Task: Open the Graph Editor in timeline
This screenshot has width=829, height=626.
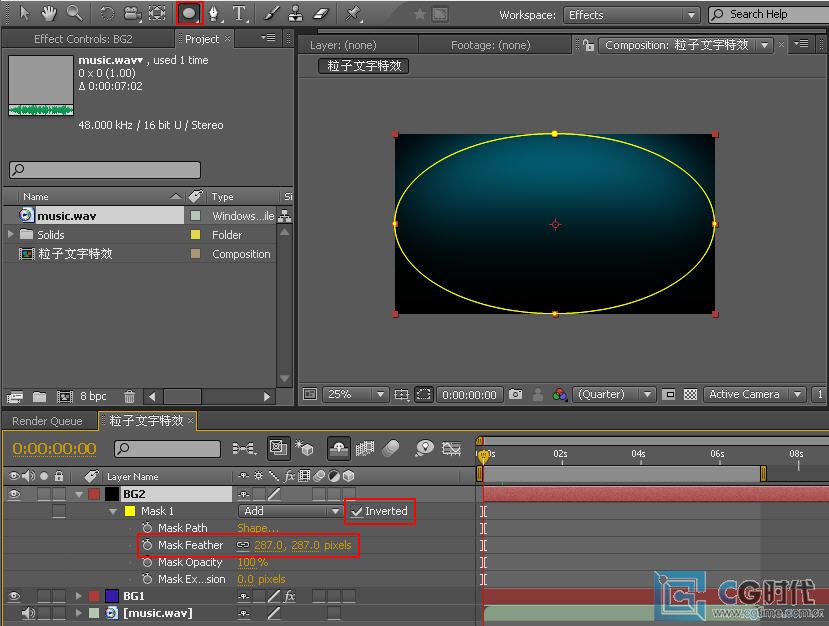Action: point(452,448)
